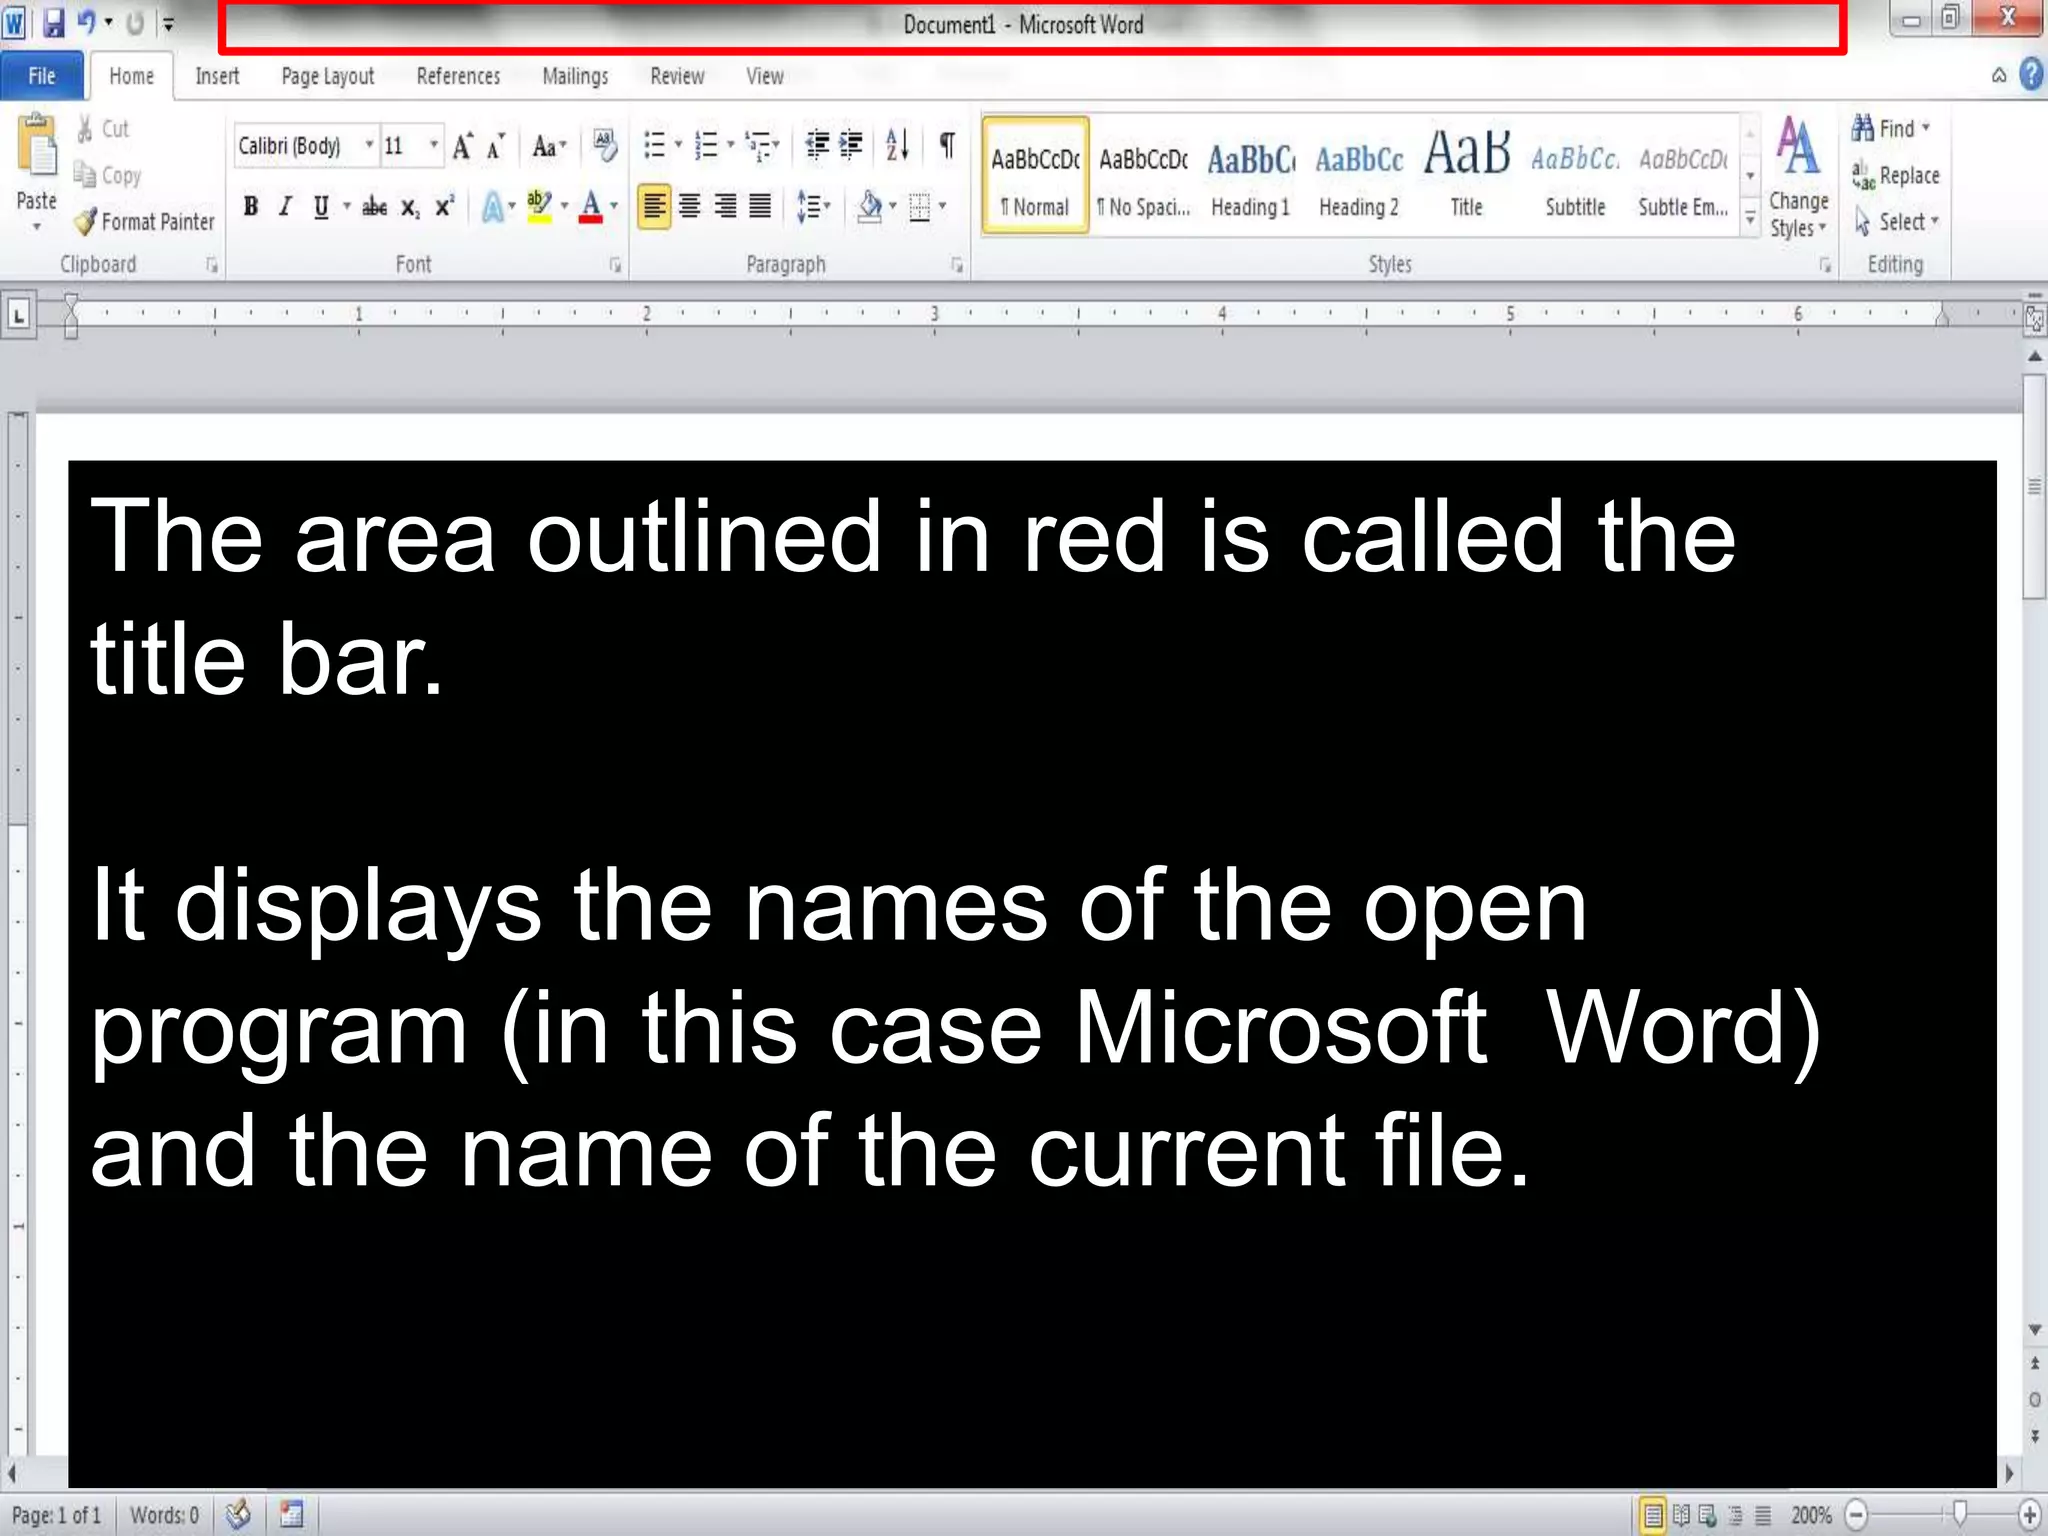
Task: Open the Select menu in Editing
Action: coord(1896,221)
